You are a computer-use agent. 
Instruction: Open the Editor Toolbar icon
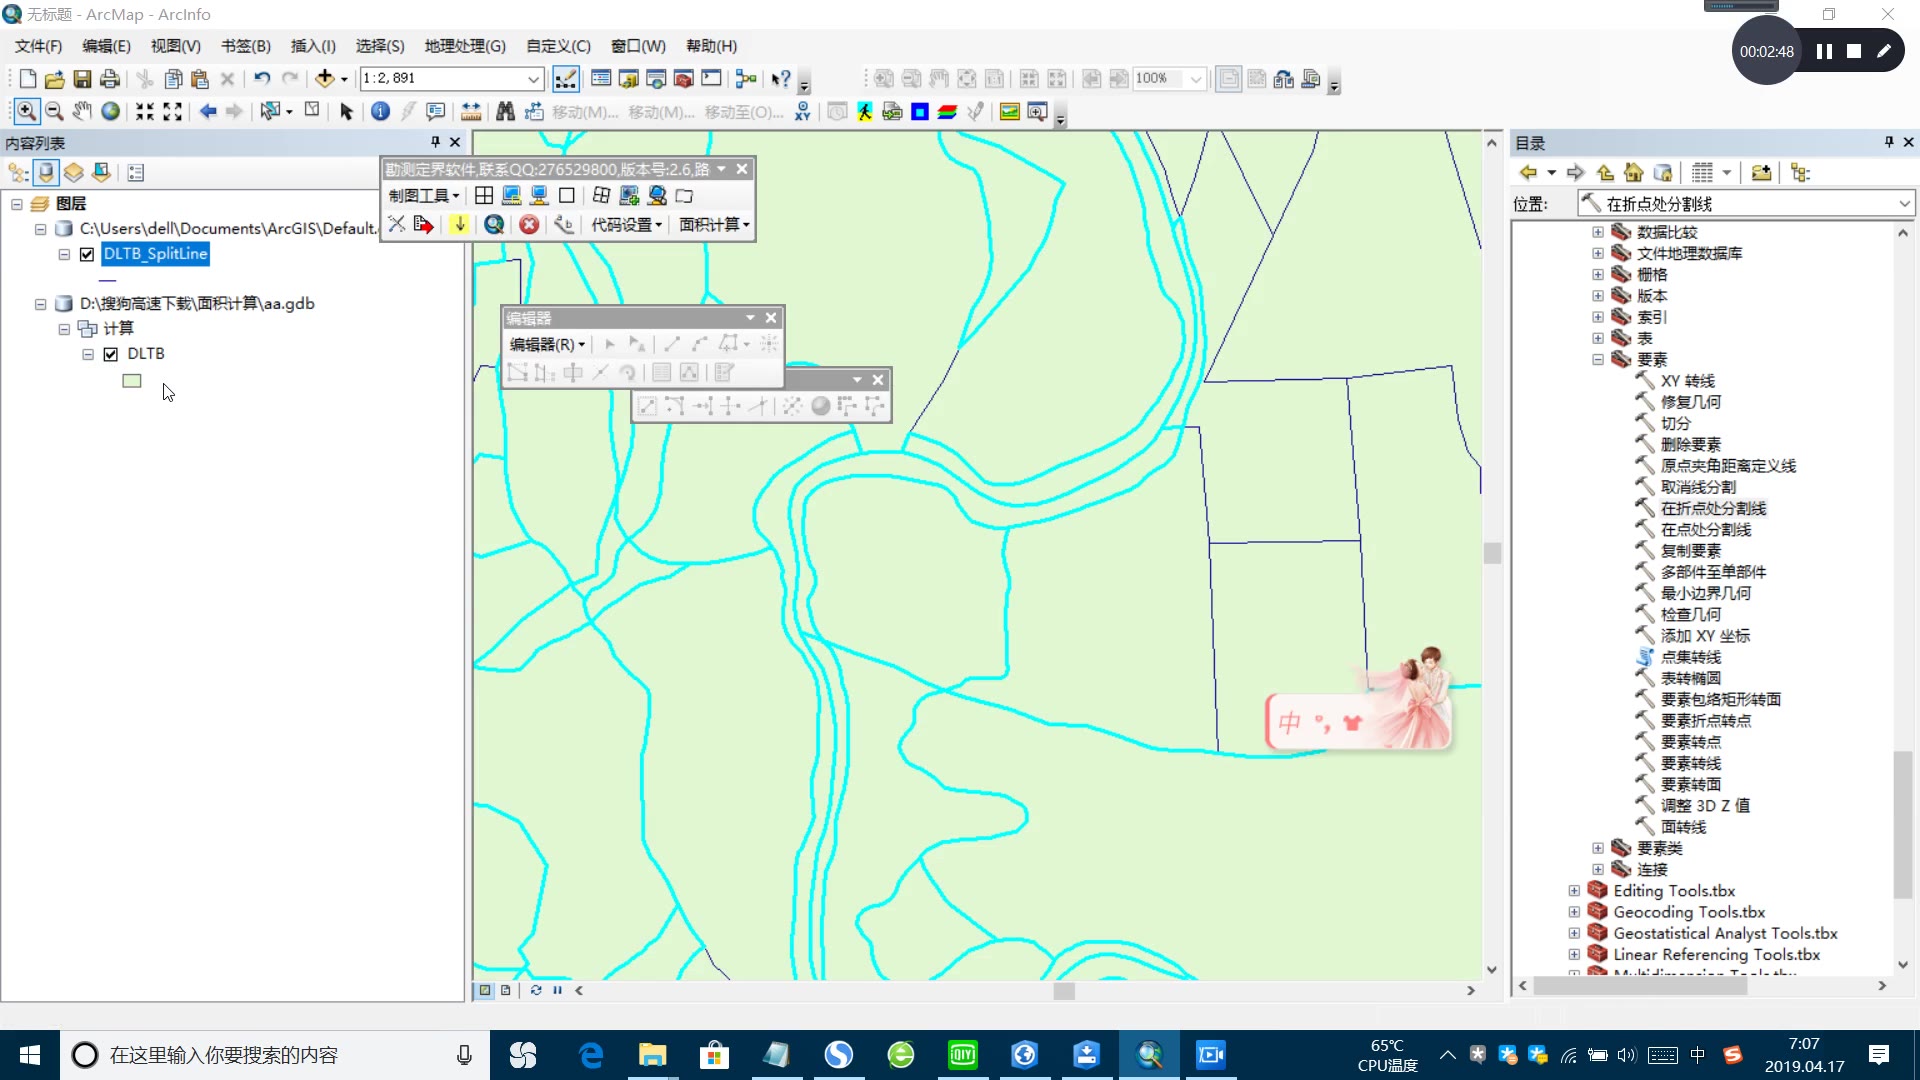(566, 78)
